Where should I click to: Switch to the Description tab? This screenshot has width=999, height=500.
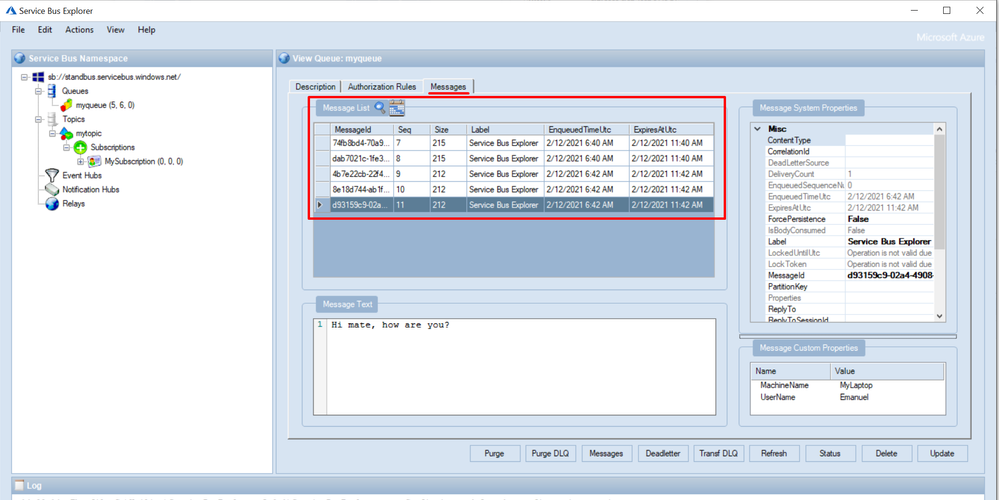point(315,87)
